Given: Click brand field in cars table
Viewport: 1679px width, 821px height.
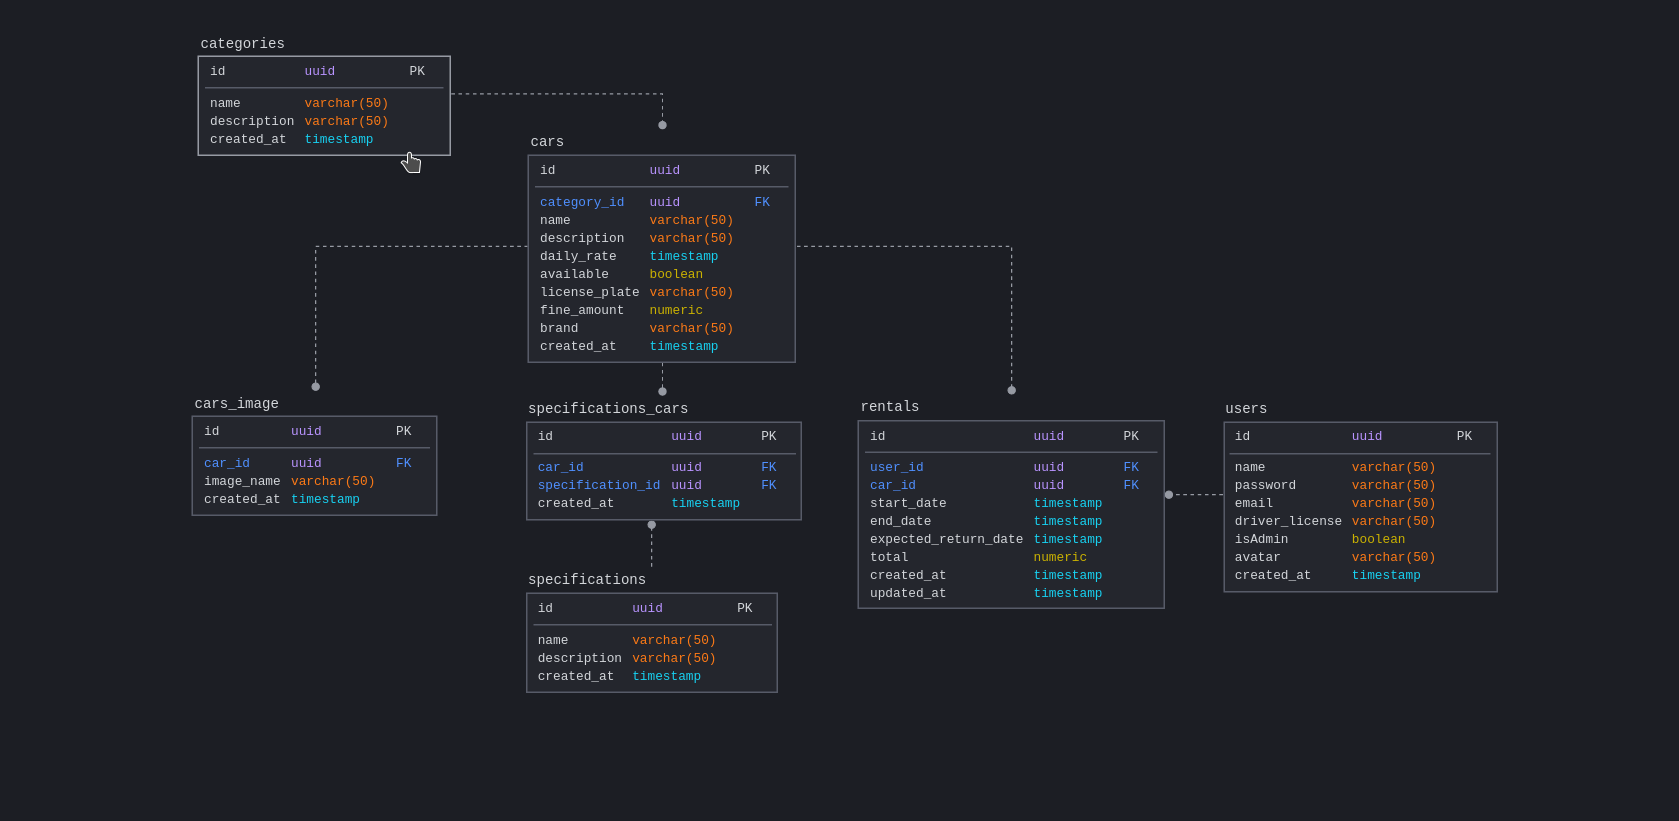Looking at the screenshot, I should tap(559, 328).
